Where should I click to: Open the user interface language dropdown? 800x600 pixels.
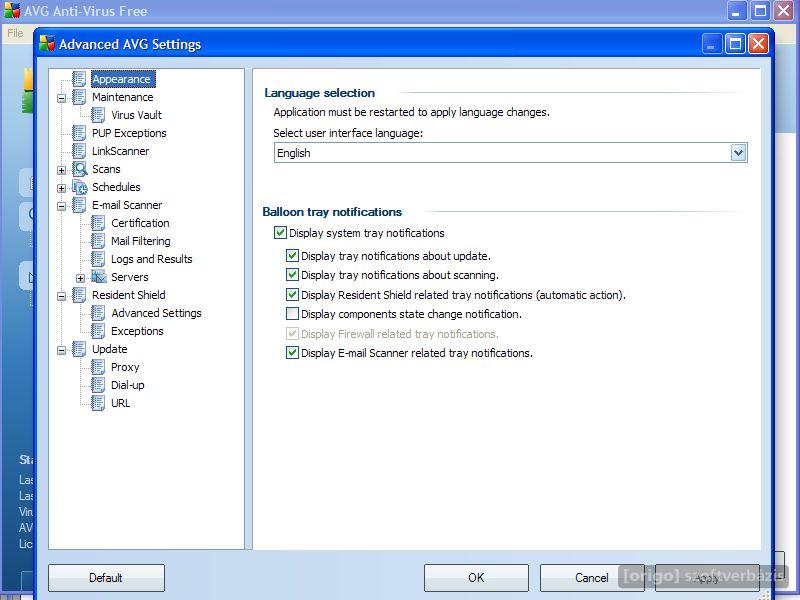pyautogui.click(x=738, y=153)
